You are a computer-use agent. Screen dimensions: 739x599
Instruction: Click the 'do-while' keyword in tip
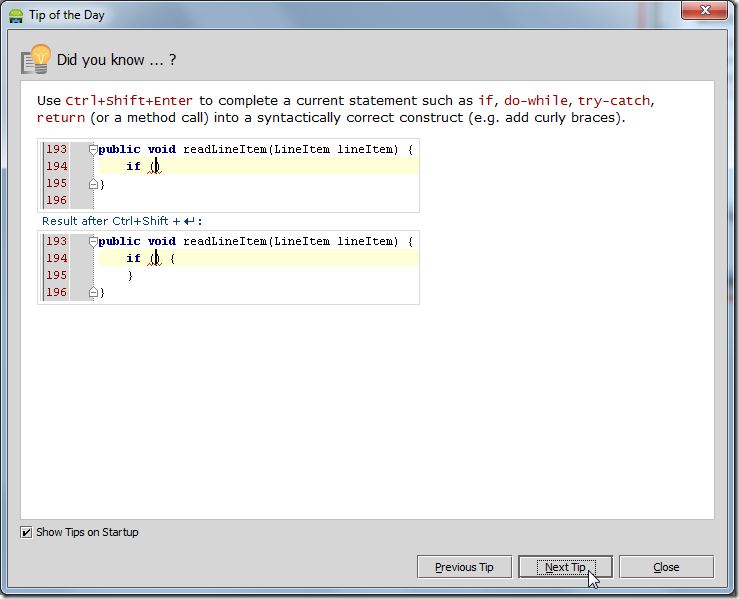pos(536,100)
